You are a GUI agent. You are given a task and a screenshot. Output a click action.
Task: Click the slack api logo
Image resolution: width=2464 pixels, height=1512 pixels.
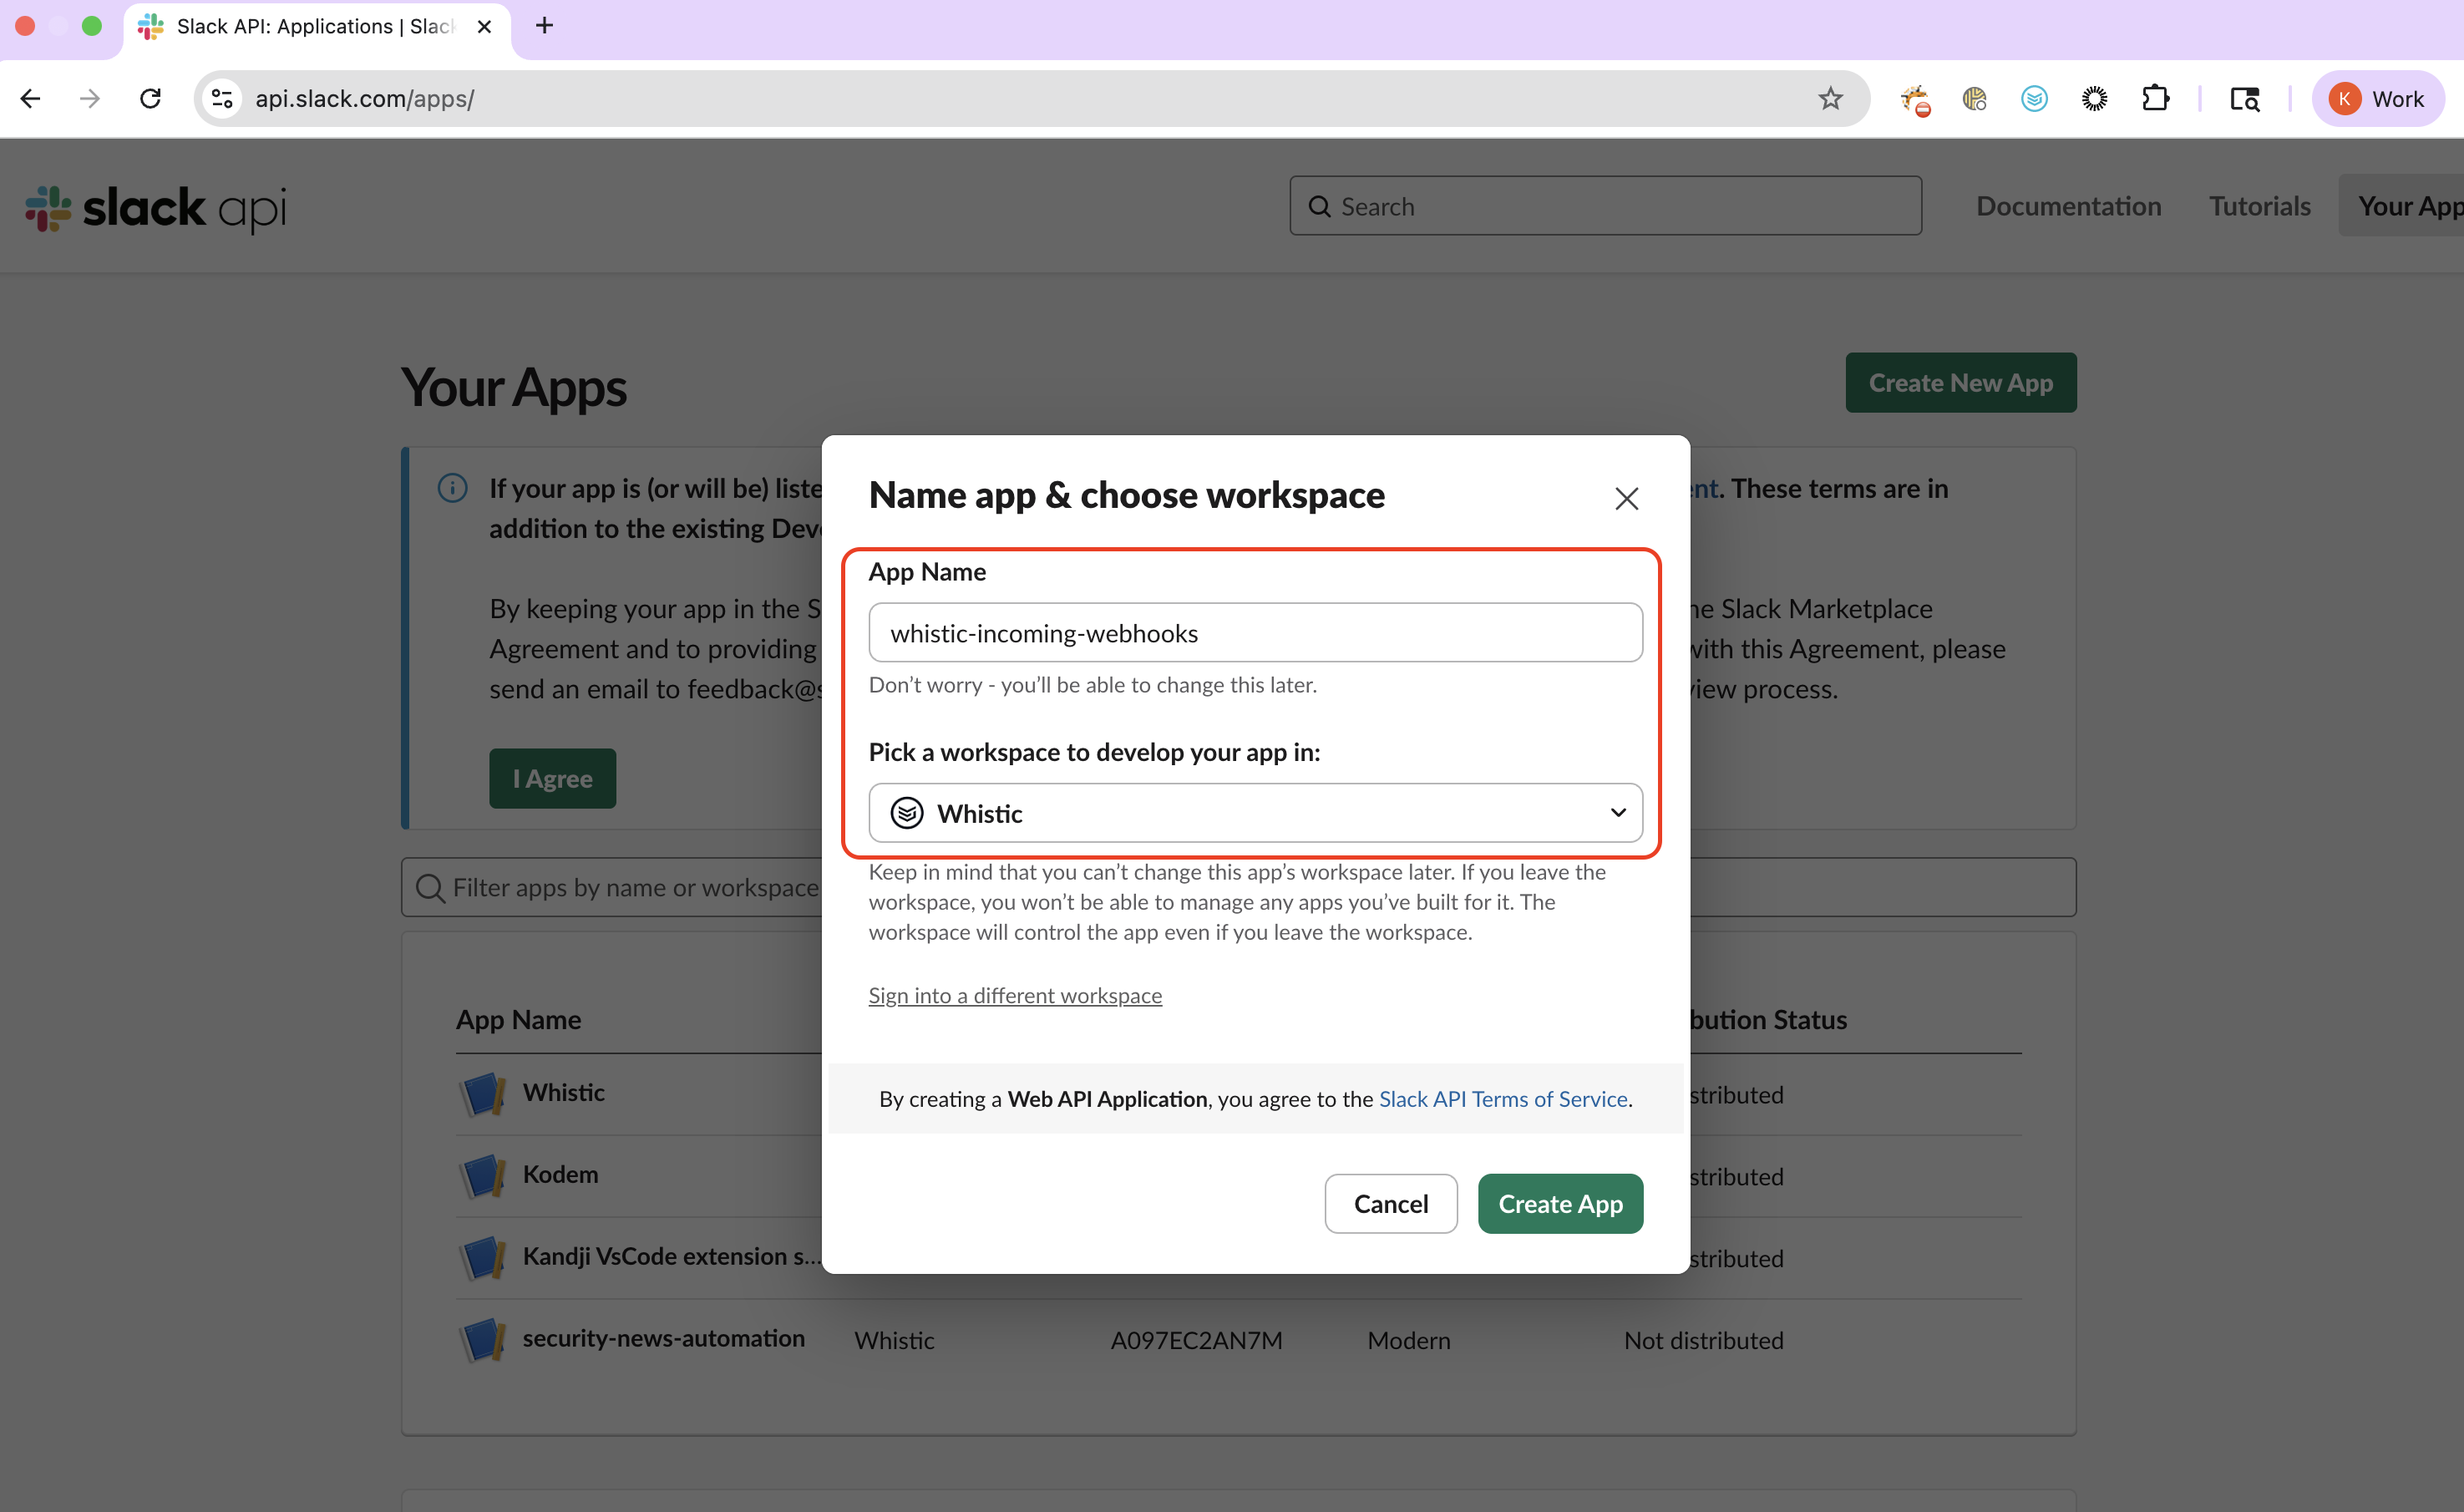click(156, 208)
